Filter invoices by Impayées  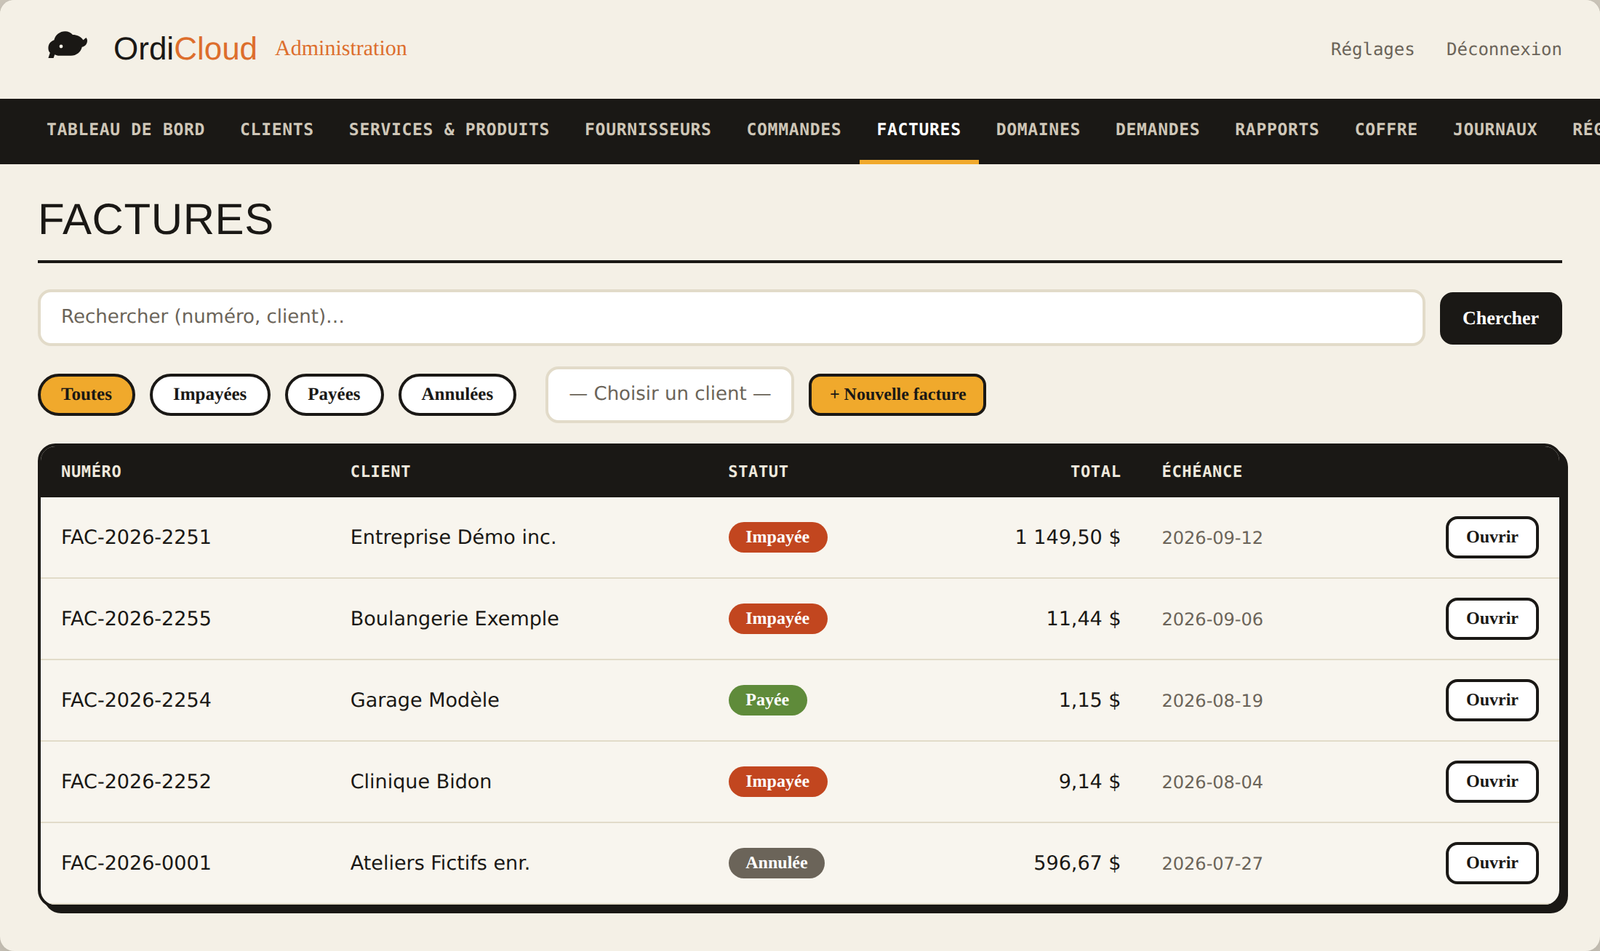[210, 394]
